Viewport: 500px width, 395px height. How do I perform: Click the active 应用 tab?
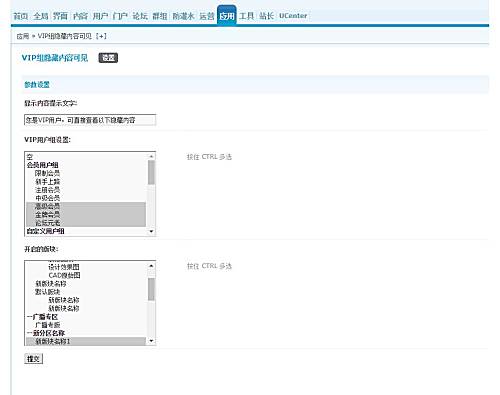click(x=227, y=15)
